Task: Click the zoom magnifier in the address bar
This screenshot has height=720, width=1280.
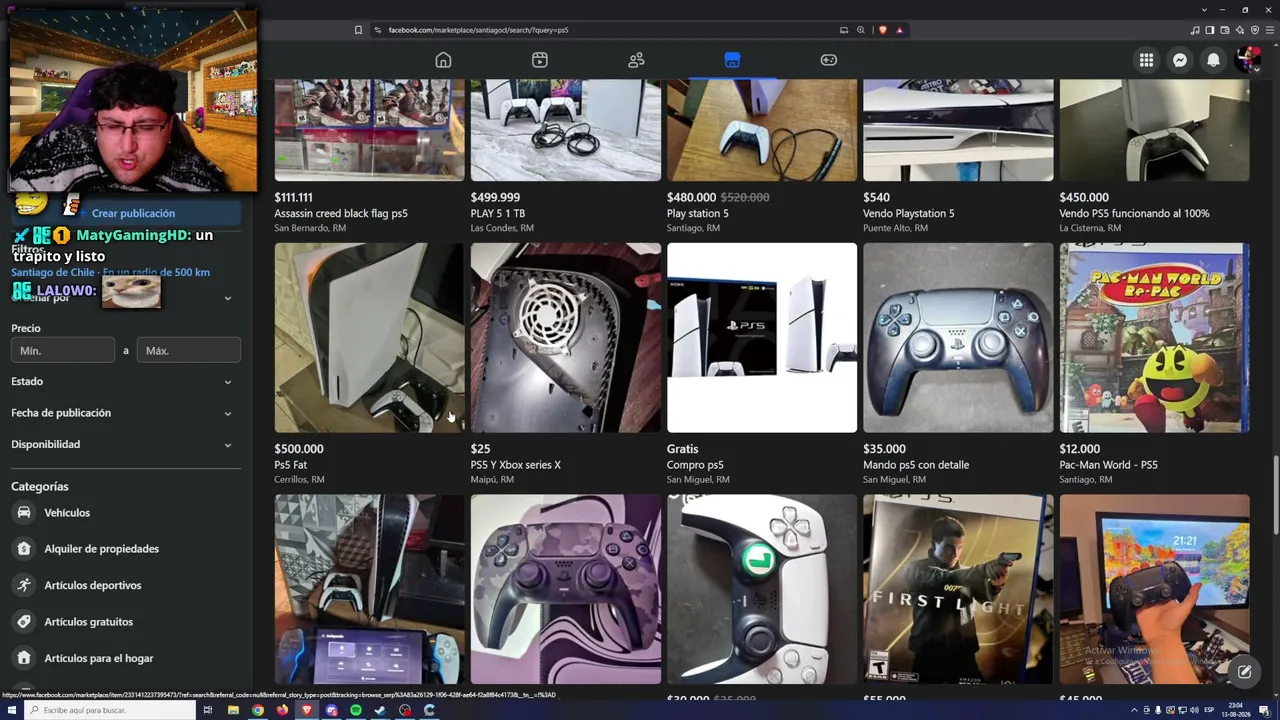Action: [x=860, y=30]
